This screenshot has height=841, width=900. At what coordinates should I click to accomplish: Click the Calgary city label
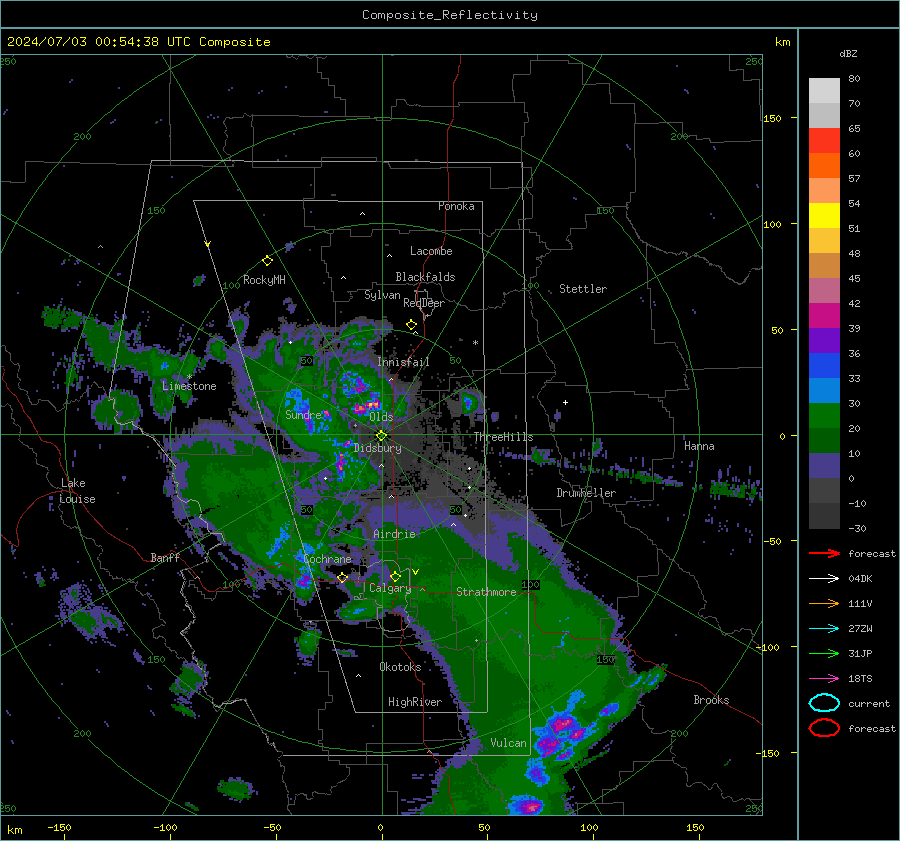coord(390,588)
